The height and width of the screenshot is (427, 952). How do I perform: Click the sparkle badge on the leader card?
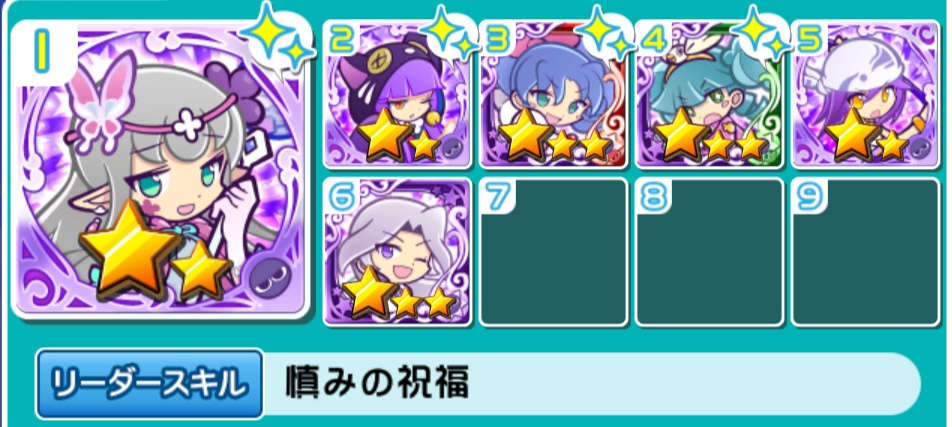coord(277,35)
